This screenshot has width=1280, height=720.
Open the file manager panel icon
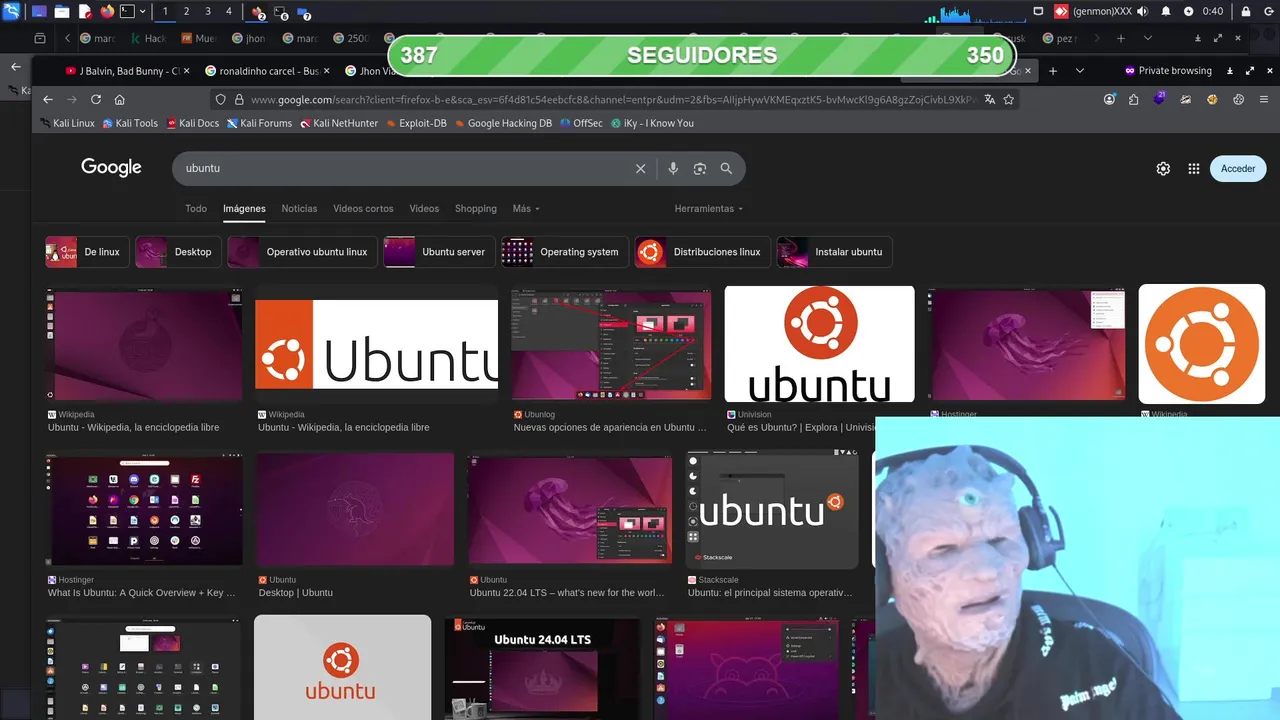pos(62,11)
